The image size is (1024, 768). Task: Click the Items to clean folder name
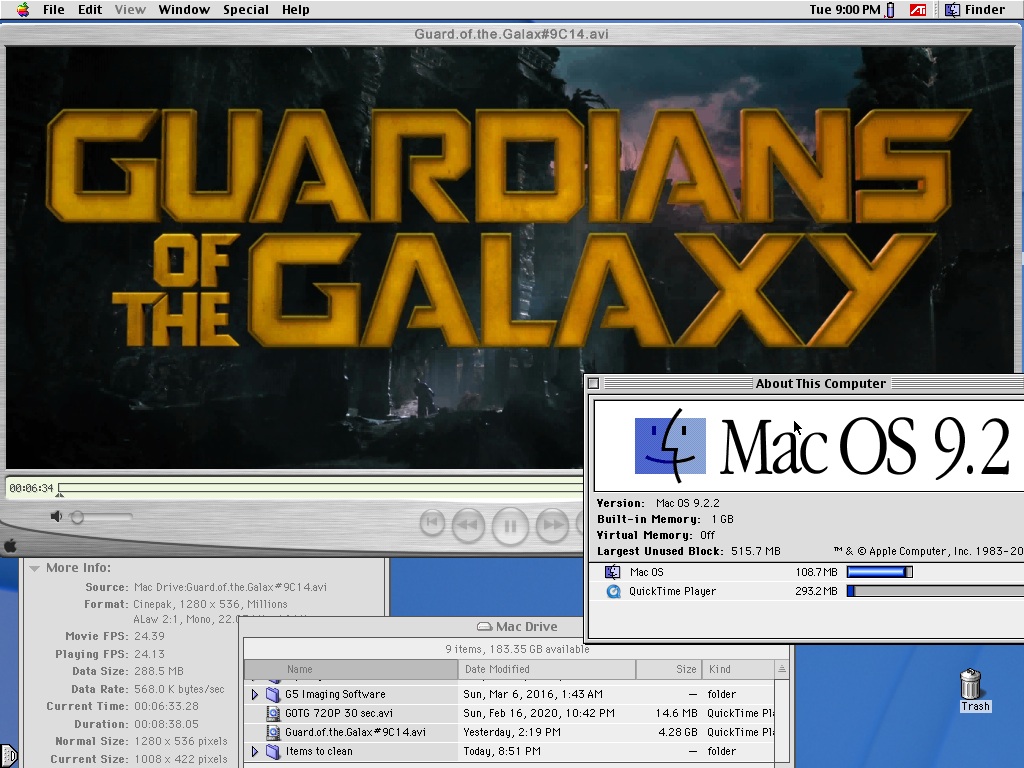pyautogui.click(x=319, y=751)
